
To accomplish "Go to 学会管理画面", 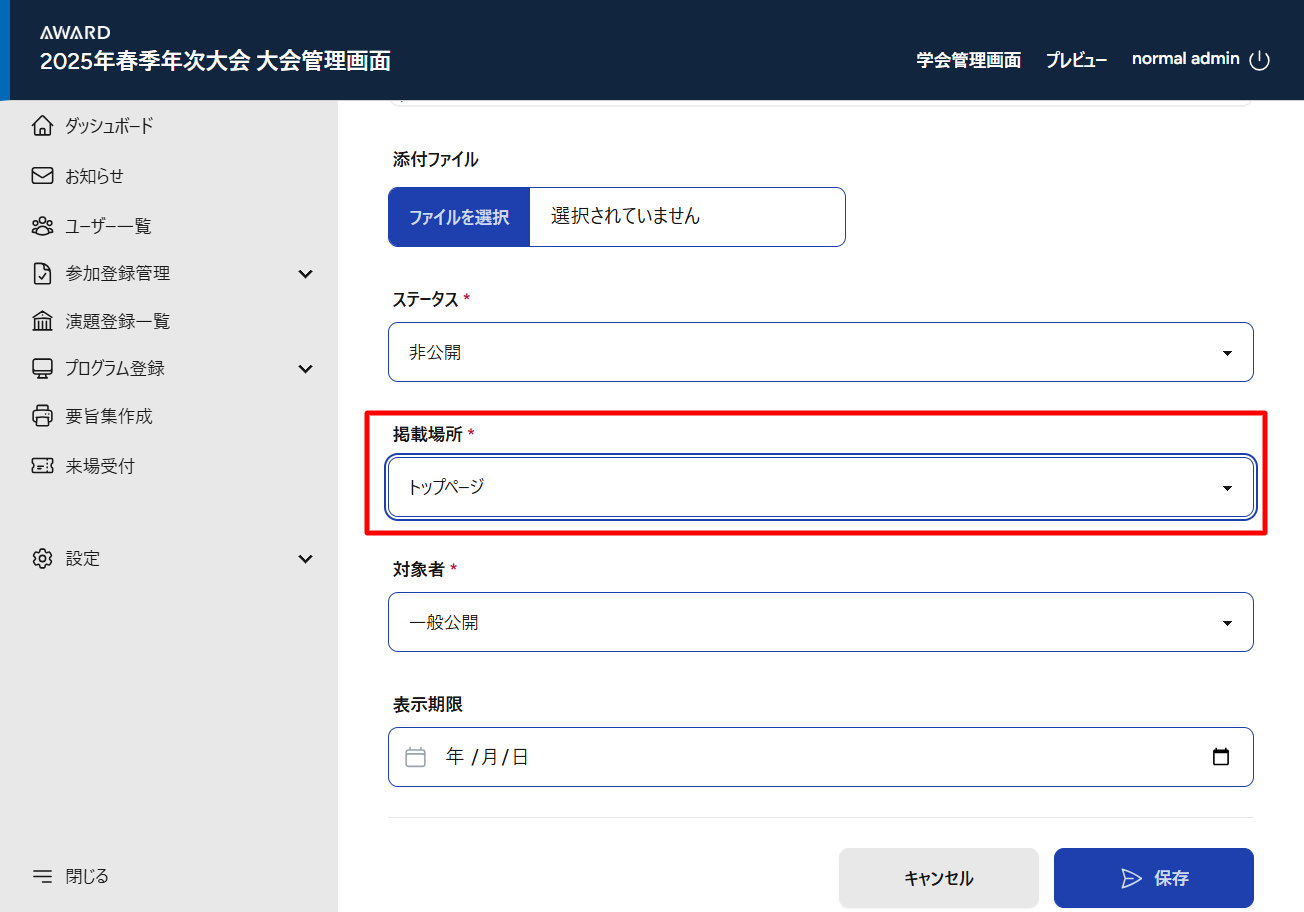I will [968, 60].
